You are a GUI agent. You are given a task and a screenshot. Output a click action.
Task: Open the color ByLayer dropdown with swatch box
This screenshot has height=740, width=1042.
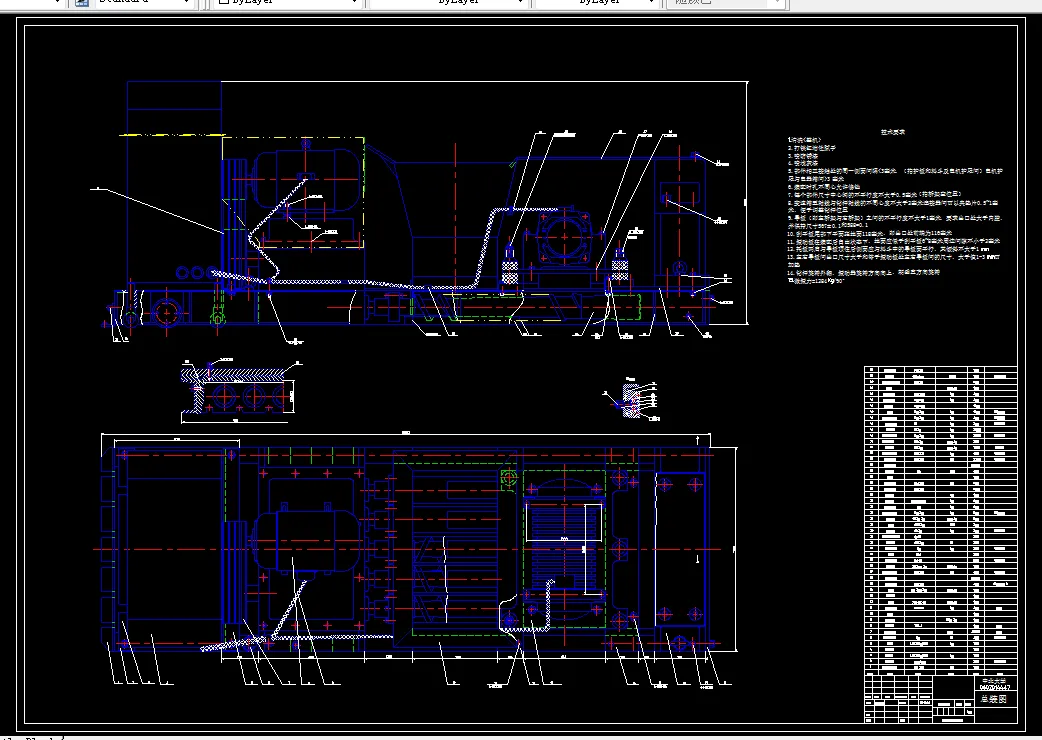point(287,3)
